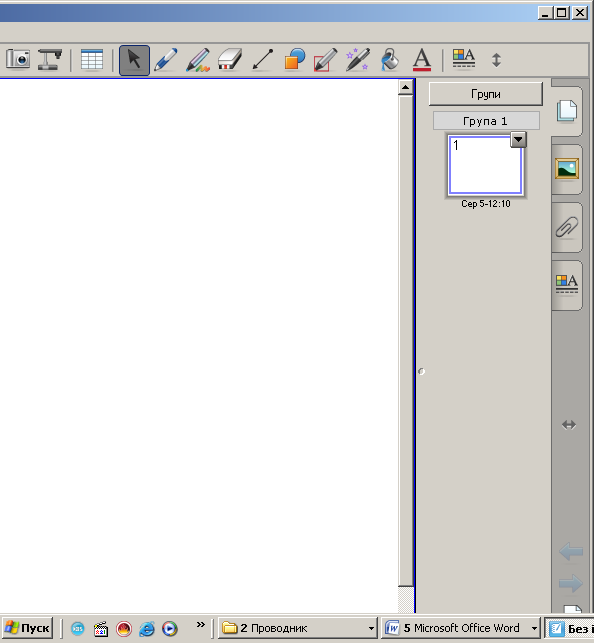This screenshot has width=594, height=643.
Task: Open the 5 Microsoft Office Word taskbar group
Action: pos(460,628)
